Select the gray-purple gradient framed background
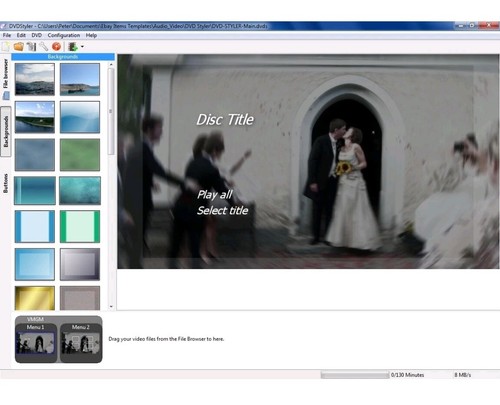The width and height of the screenshot is (500, 405). (x=80, y=264)
